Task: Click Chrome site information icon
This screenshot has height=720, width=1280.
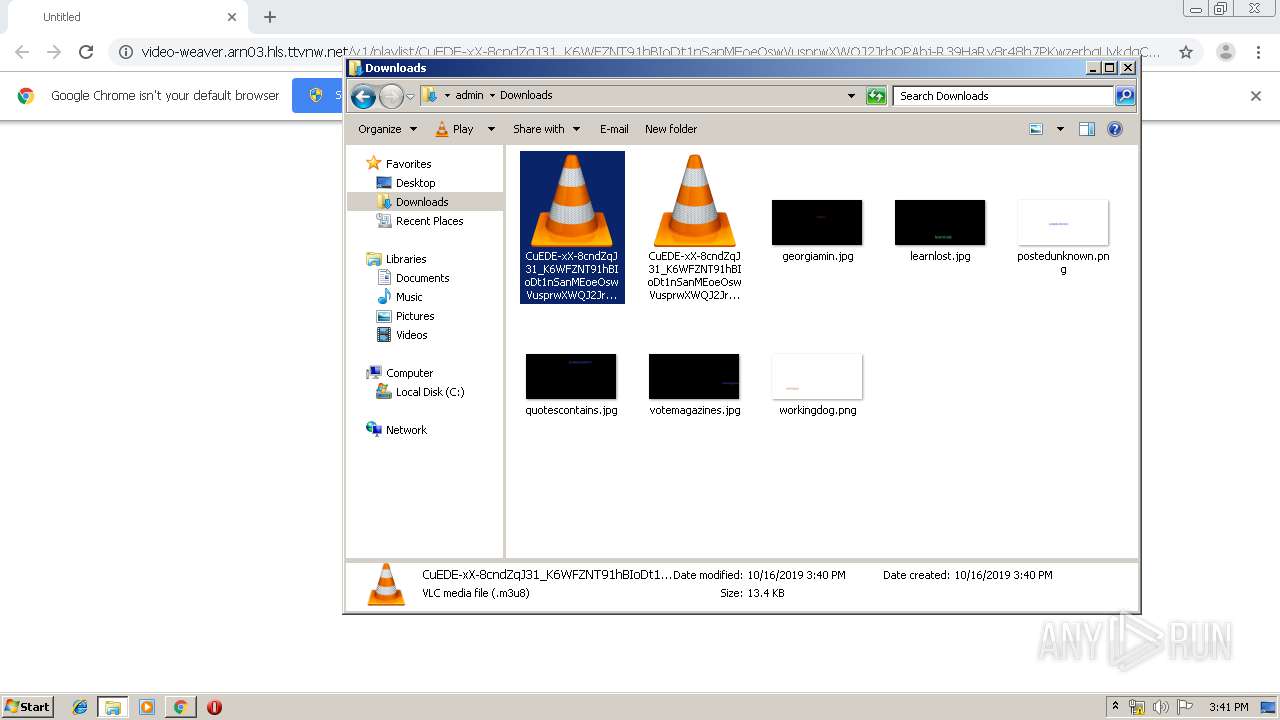Action: 126,52
